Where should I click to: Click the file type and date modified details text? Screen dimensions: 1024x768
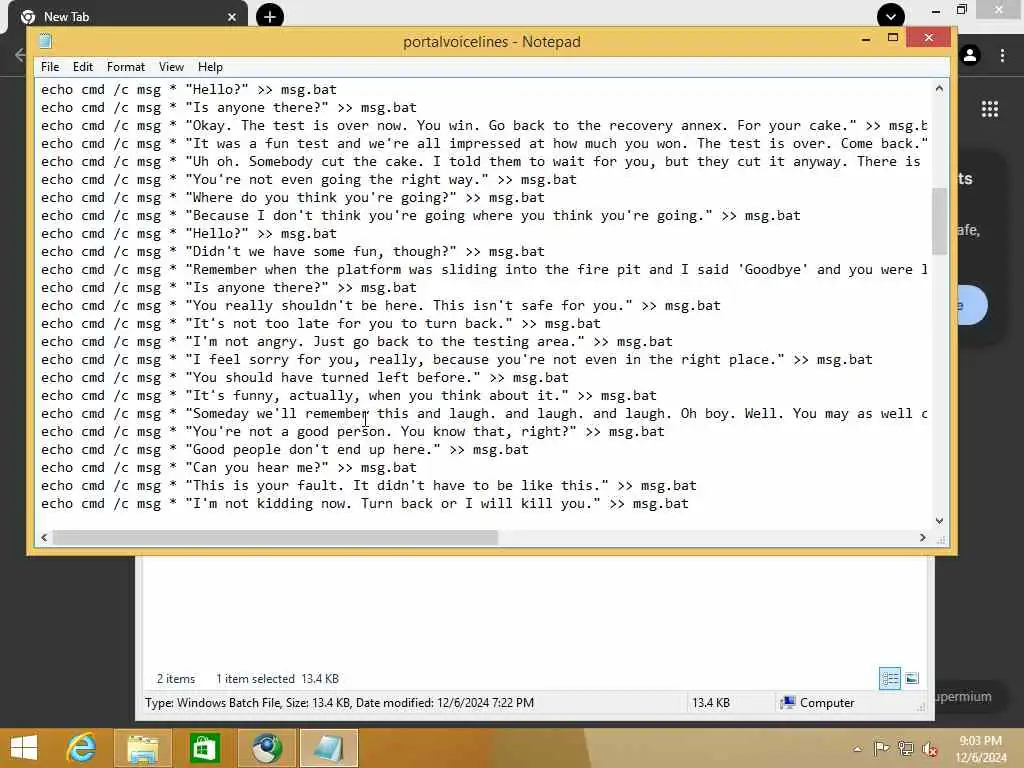point(340,703)
